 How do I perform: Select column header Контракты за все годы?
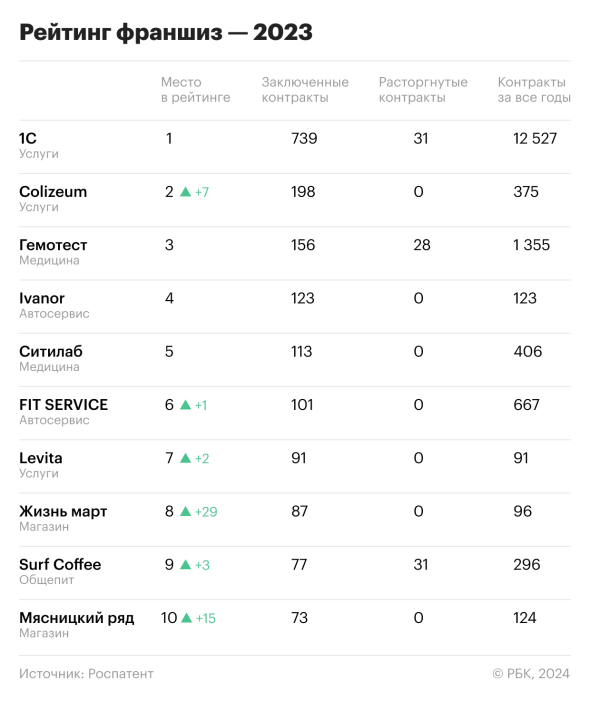534,90
